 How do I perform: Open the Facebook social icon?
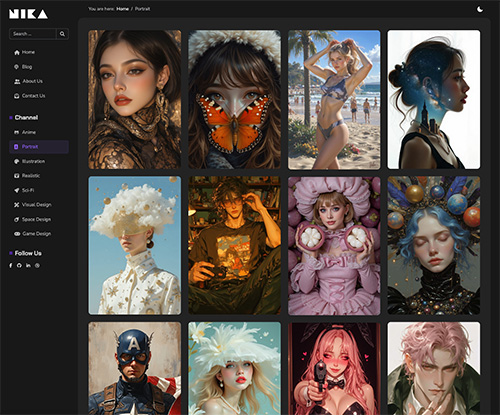pos(11,265)
